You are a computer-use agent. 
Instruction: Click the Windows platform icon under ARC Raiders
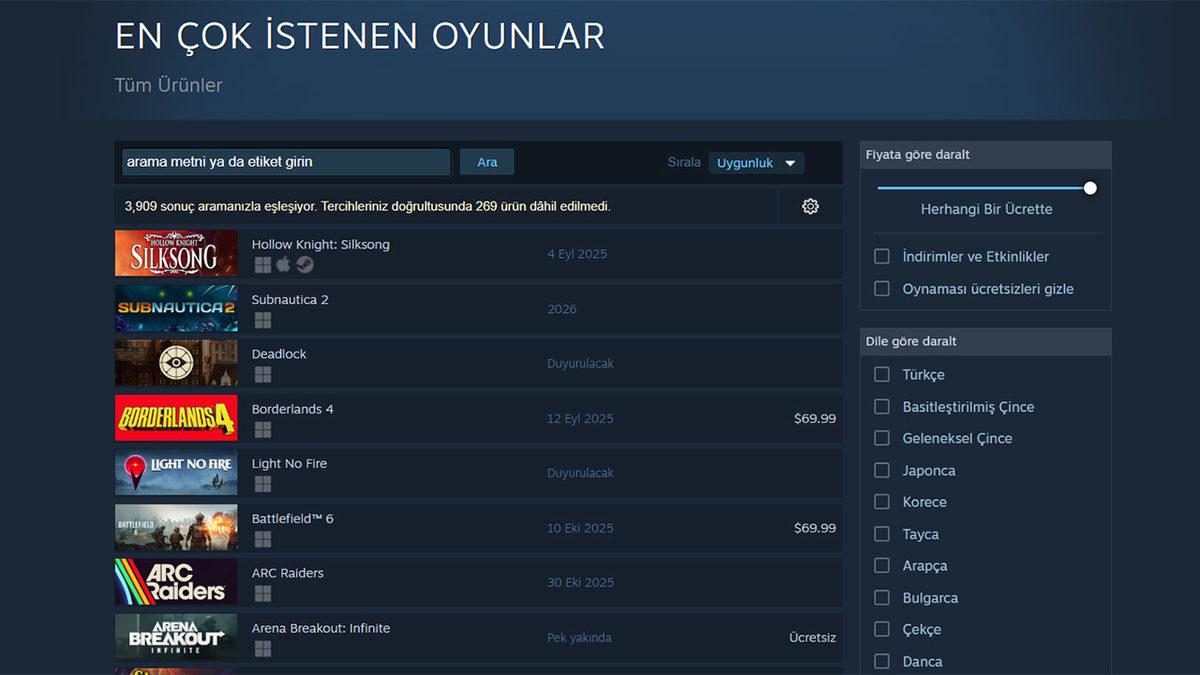point(262,593)
